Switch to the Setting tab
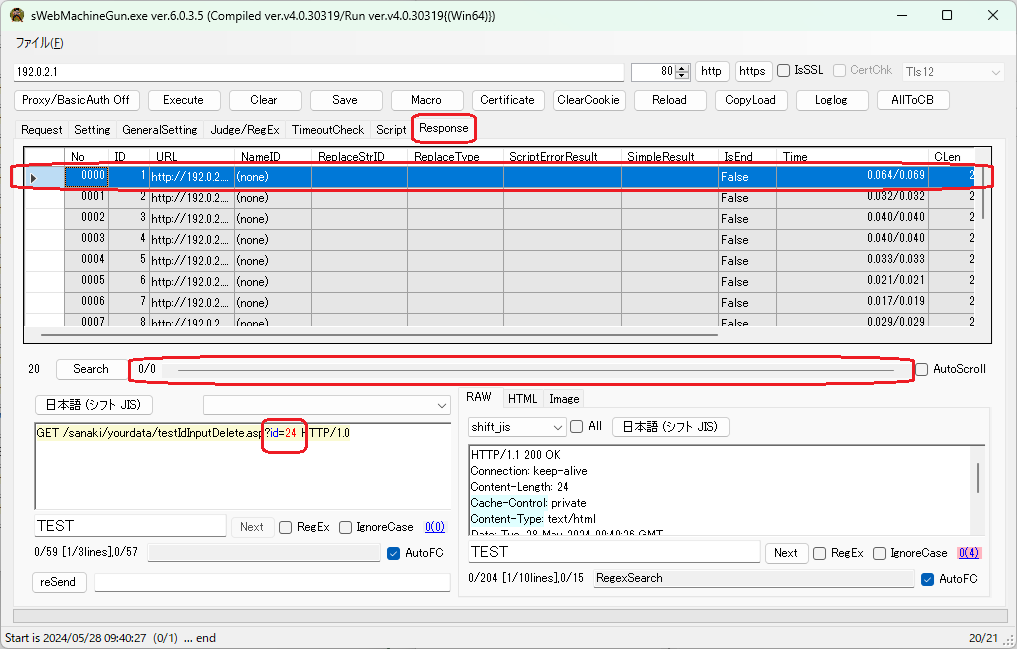Image resolution: width=1017 pixels, height=649 pixels. [92, 130]
